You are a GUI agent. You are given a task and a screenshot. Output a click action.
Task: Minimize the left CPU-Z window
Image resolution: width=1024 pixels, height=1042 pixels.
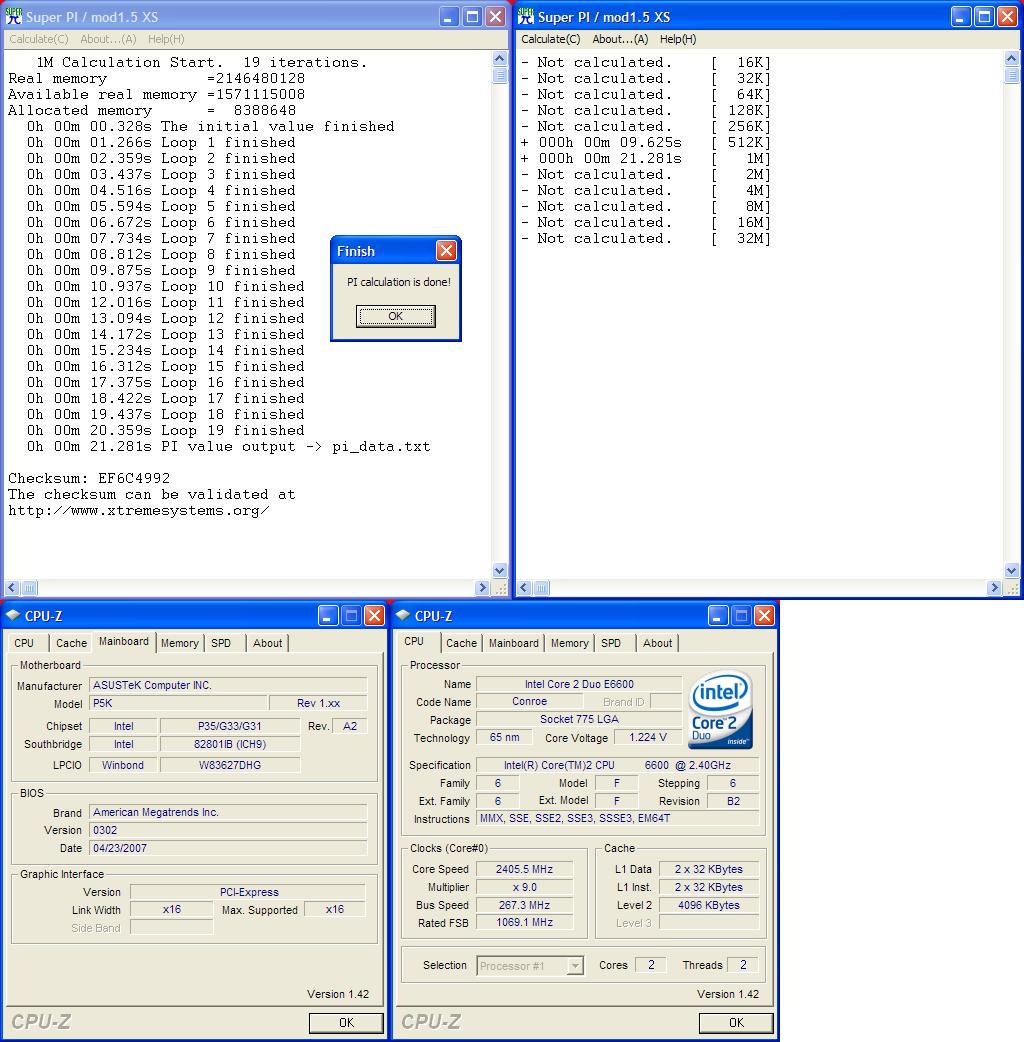point(328,615)
